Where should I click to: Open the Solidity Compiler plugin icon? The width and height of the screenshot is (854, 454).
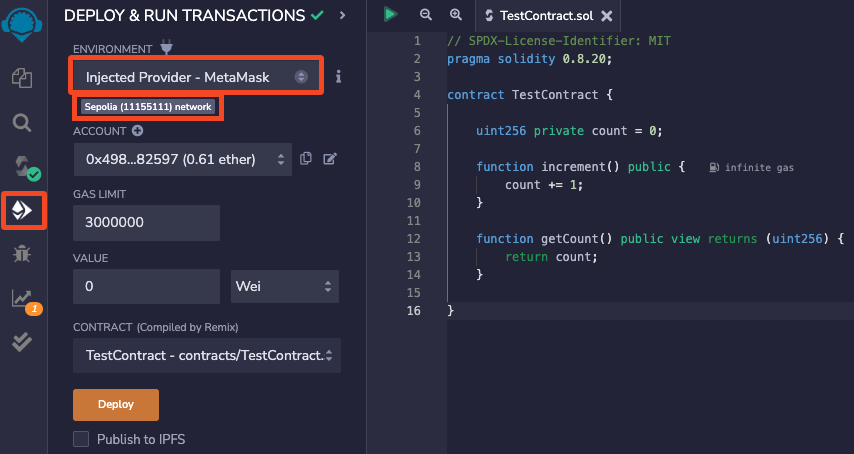click(x=22, y=166)
